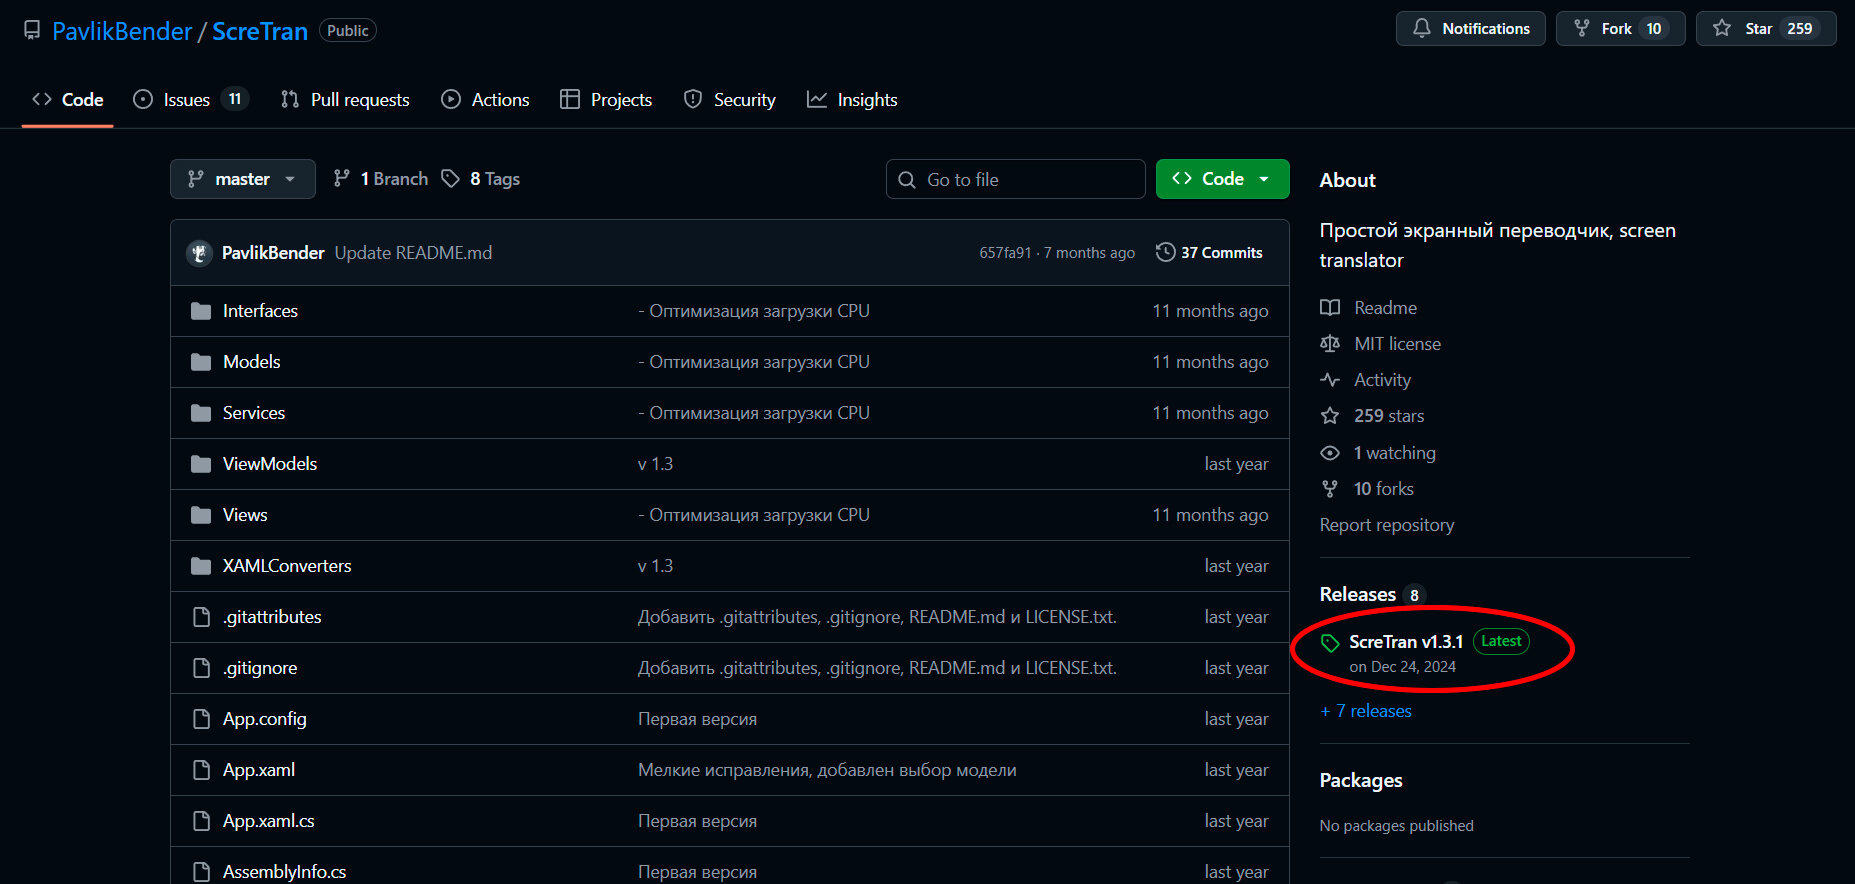Click the PavlikBender avatar in commit row
The width and height of the screenshot is (1855, 884).
click(x=200, y=253)
